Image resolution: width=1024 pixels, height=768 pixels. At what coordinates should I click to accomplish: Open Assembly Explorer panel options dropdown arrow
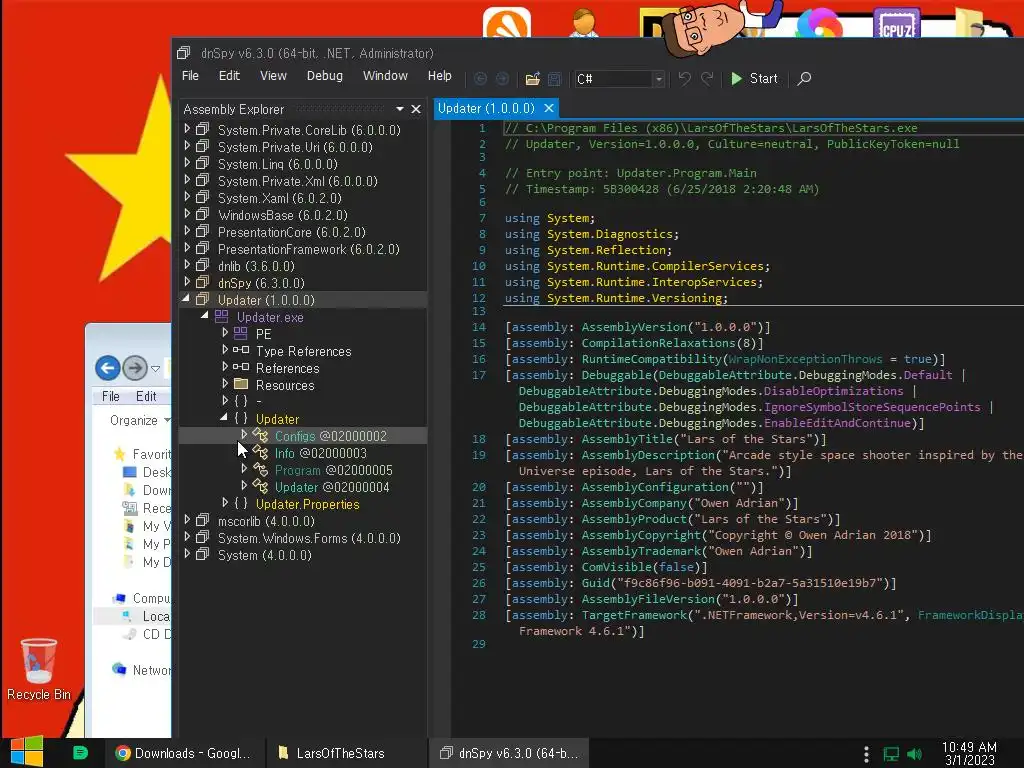(400, 109)
